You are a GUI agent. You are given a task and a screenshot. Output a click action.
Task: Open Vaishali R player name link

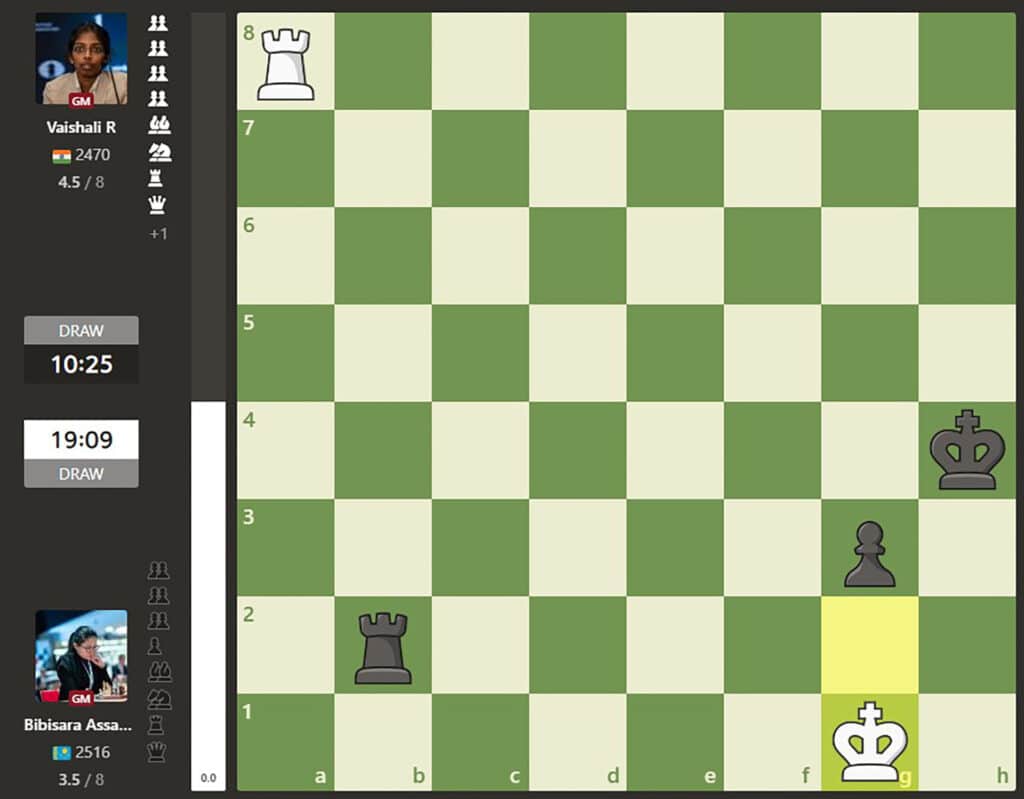(x=81, y=128)
